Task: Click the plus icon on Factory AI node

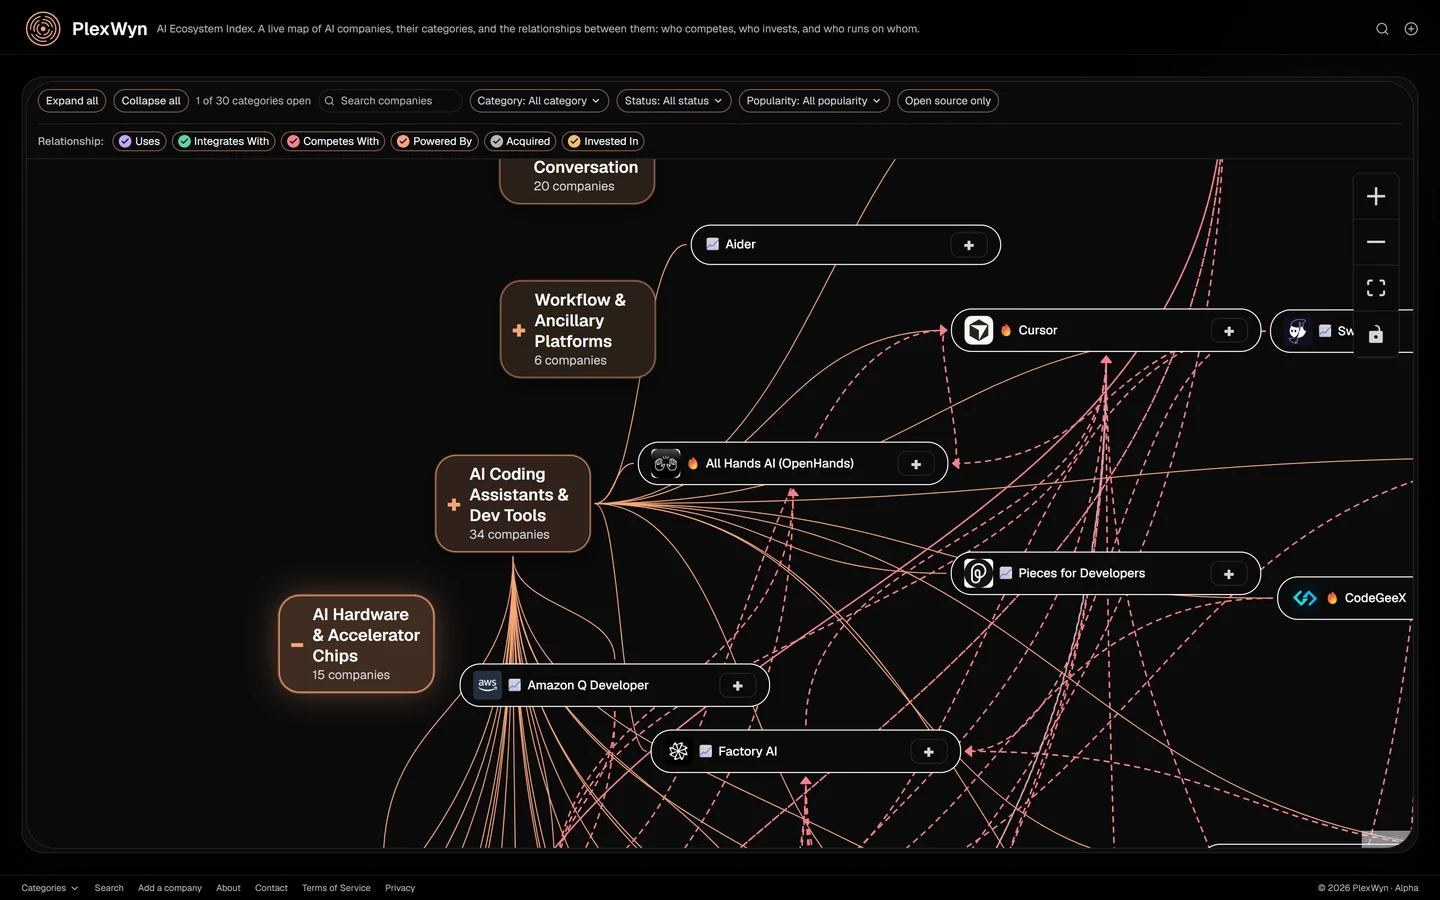Action: coord(929,752)
